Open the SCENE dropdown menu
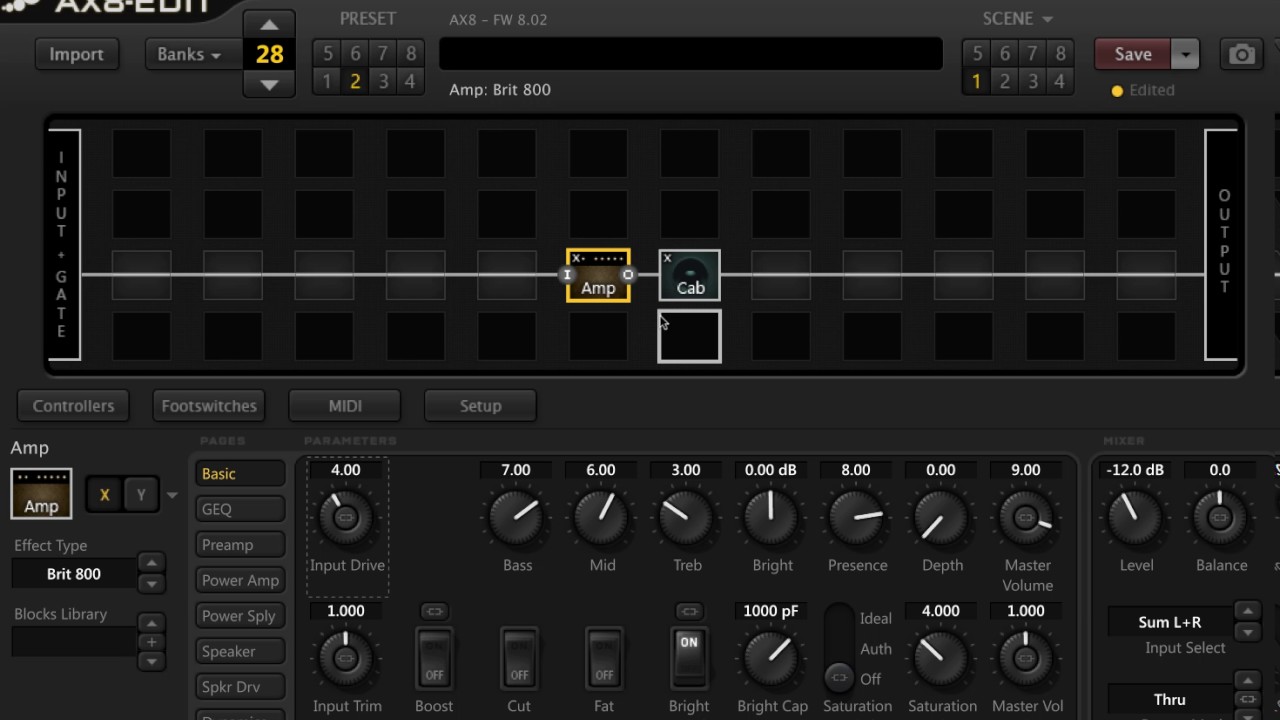This screenshot has height=720, width=1280. [1018, 19]
